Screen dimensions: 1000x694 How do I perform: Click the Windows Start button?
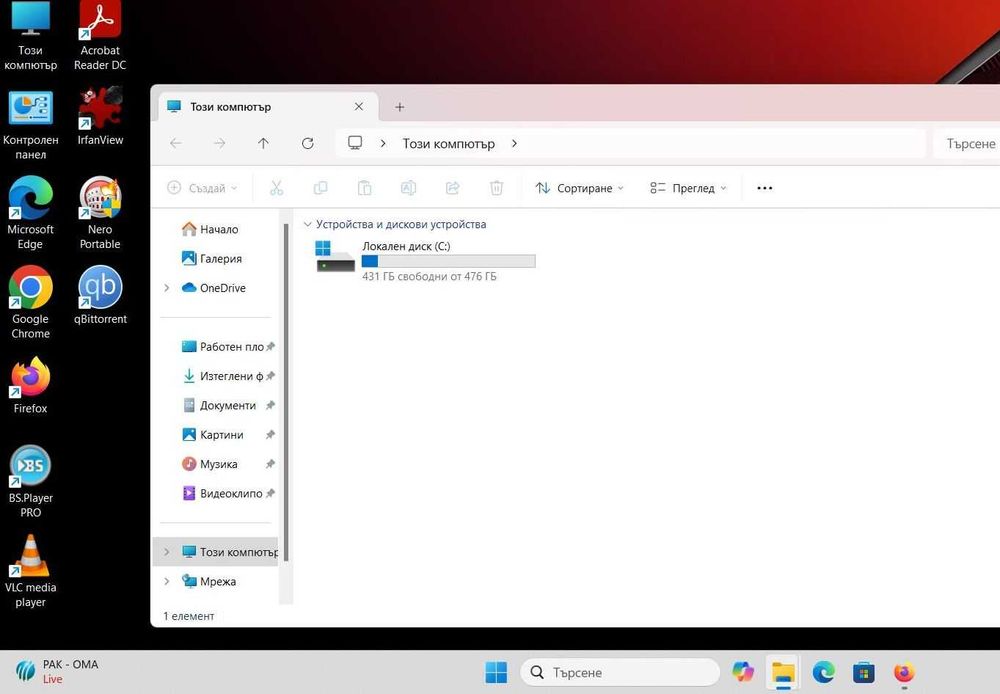point(496,672)
